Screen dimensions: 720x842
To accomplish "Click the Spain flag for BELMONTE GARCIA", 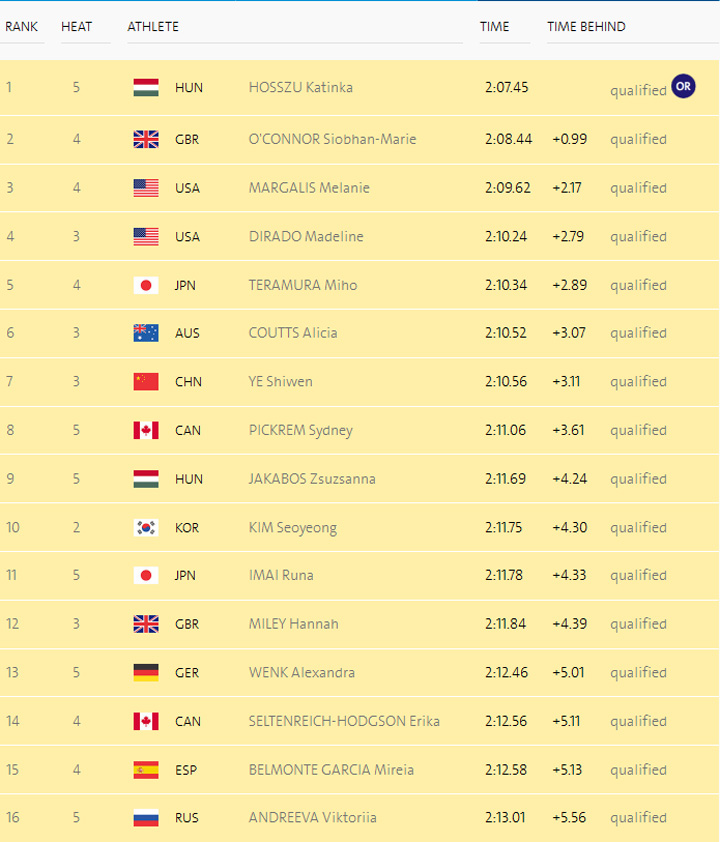I will (x=146, y=770).
